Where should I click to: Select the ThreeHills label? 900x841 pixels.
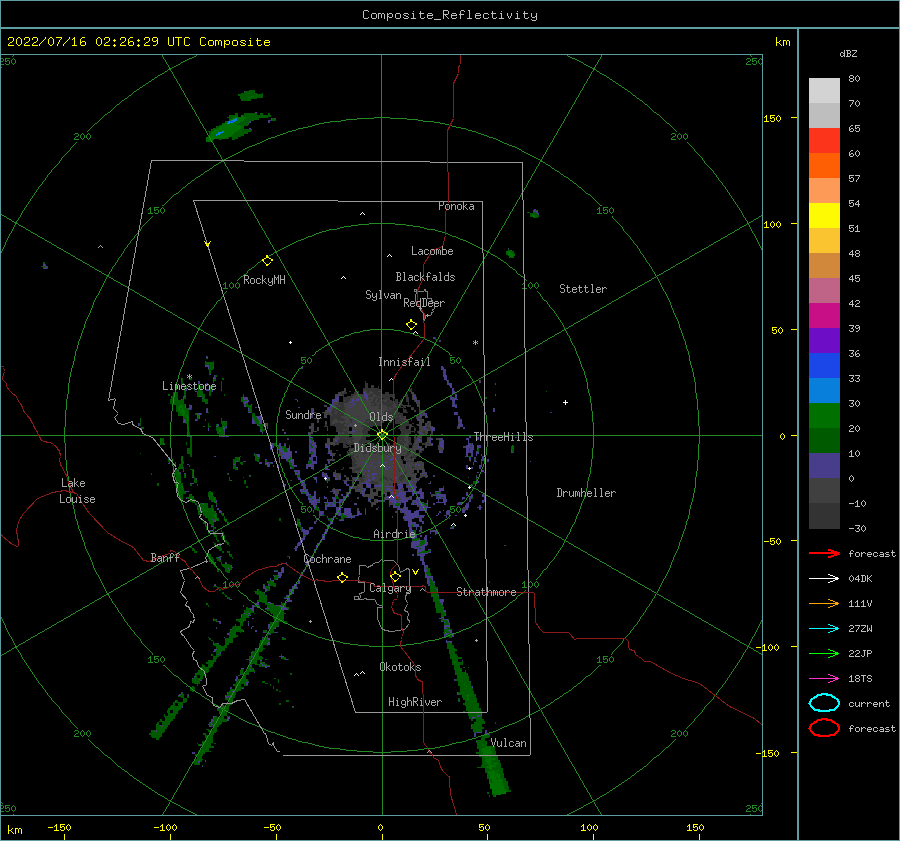(x=503, y=437)
